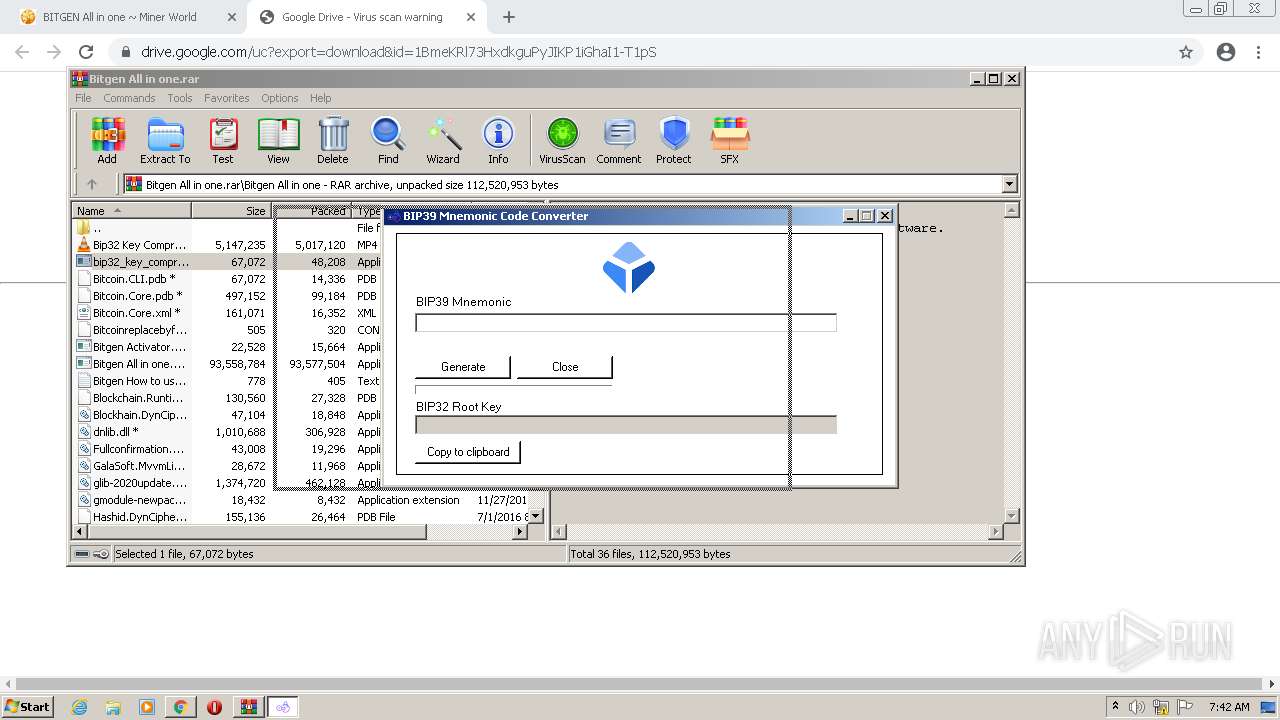The height and width of the screenshot is (720, 1280).
Task: Click the Chrome address bar URL
Action: (398, 52)
